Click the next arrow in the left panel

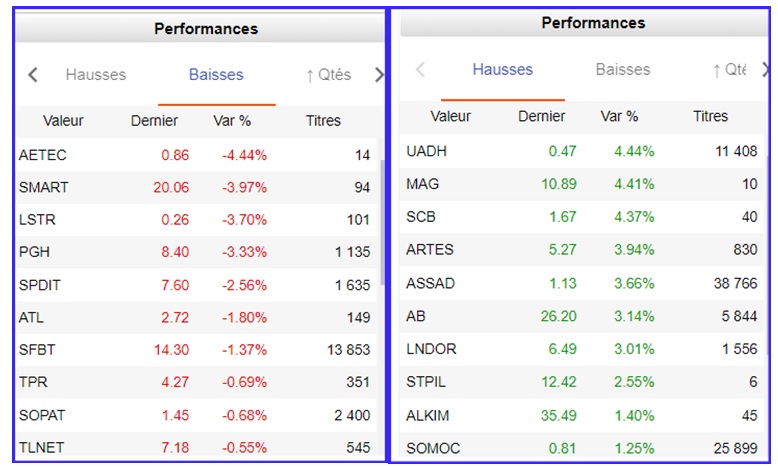coord(378,75)
